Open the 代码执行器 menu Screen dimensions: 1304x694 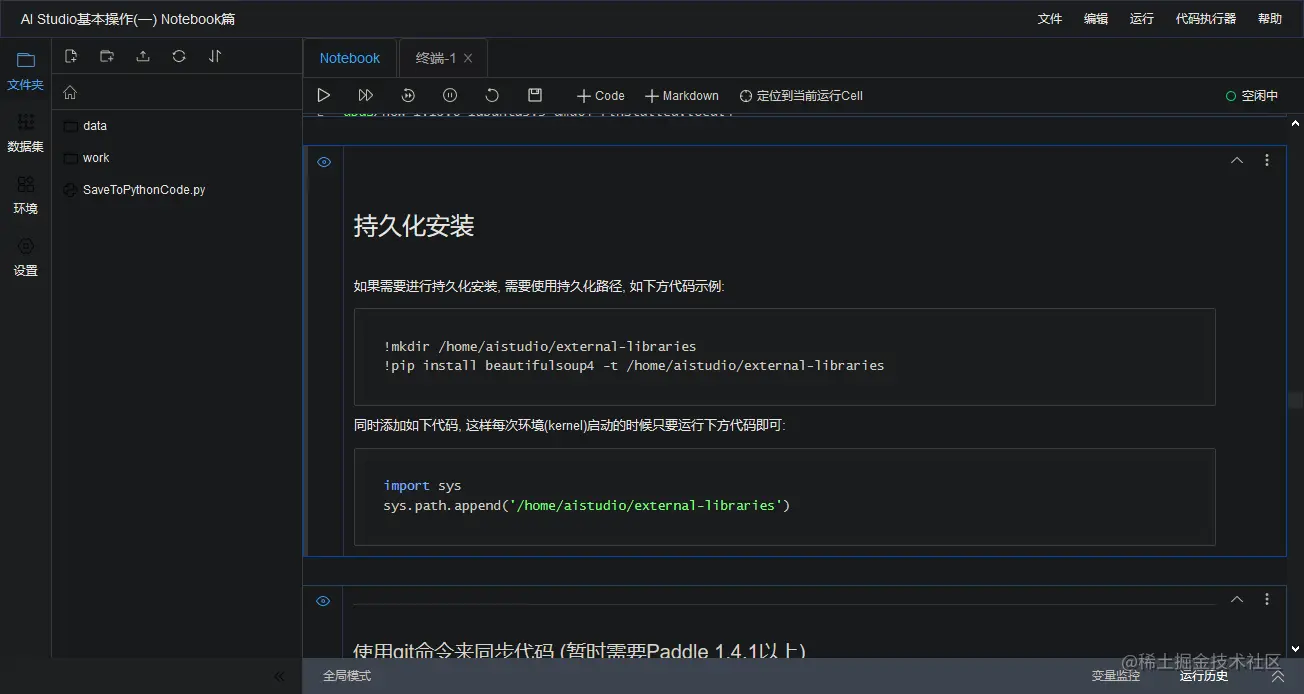coord(1206,19)
